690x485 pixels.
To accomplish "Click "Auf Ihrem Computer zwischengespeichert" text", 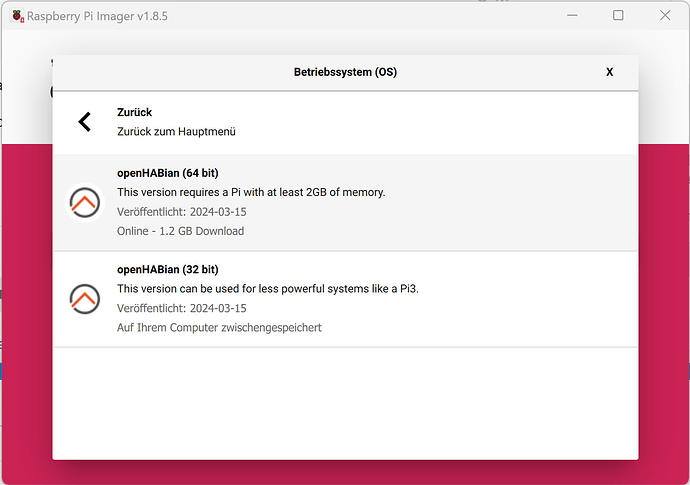I will tap(219, 327).
